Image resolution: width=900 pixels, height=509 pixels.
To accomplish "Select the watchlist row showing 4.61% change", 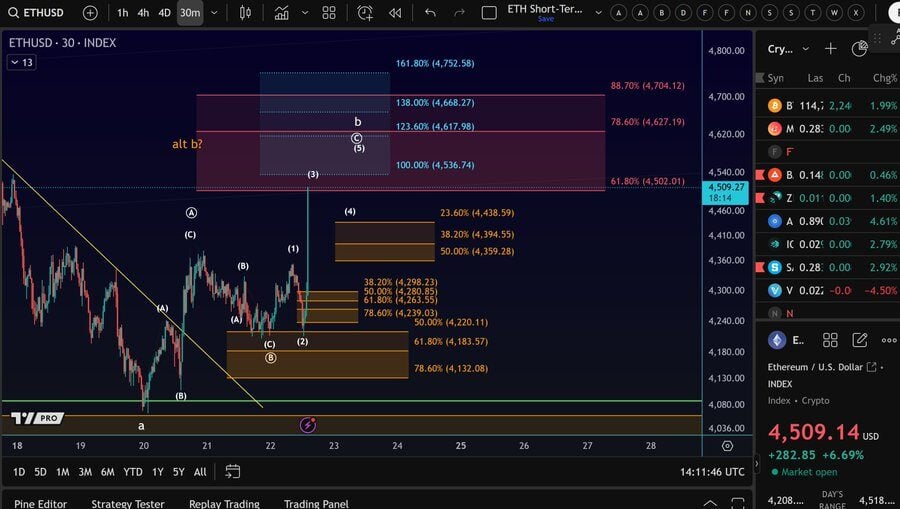I will click(827, 221).
